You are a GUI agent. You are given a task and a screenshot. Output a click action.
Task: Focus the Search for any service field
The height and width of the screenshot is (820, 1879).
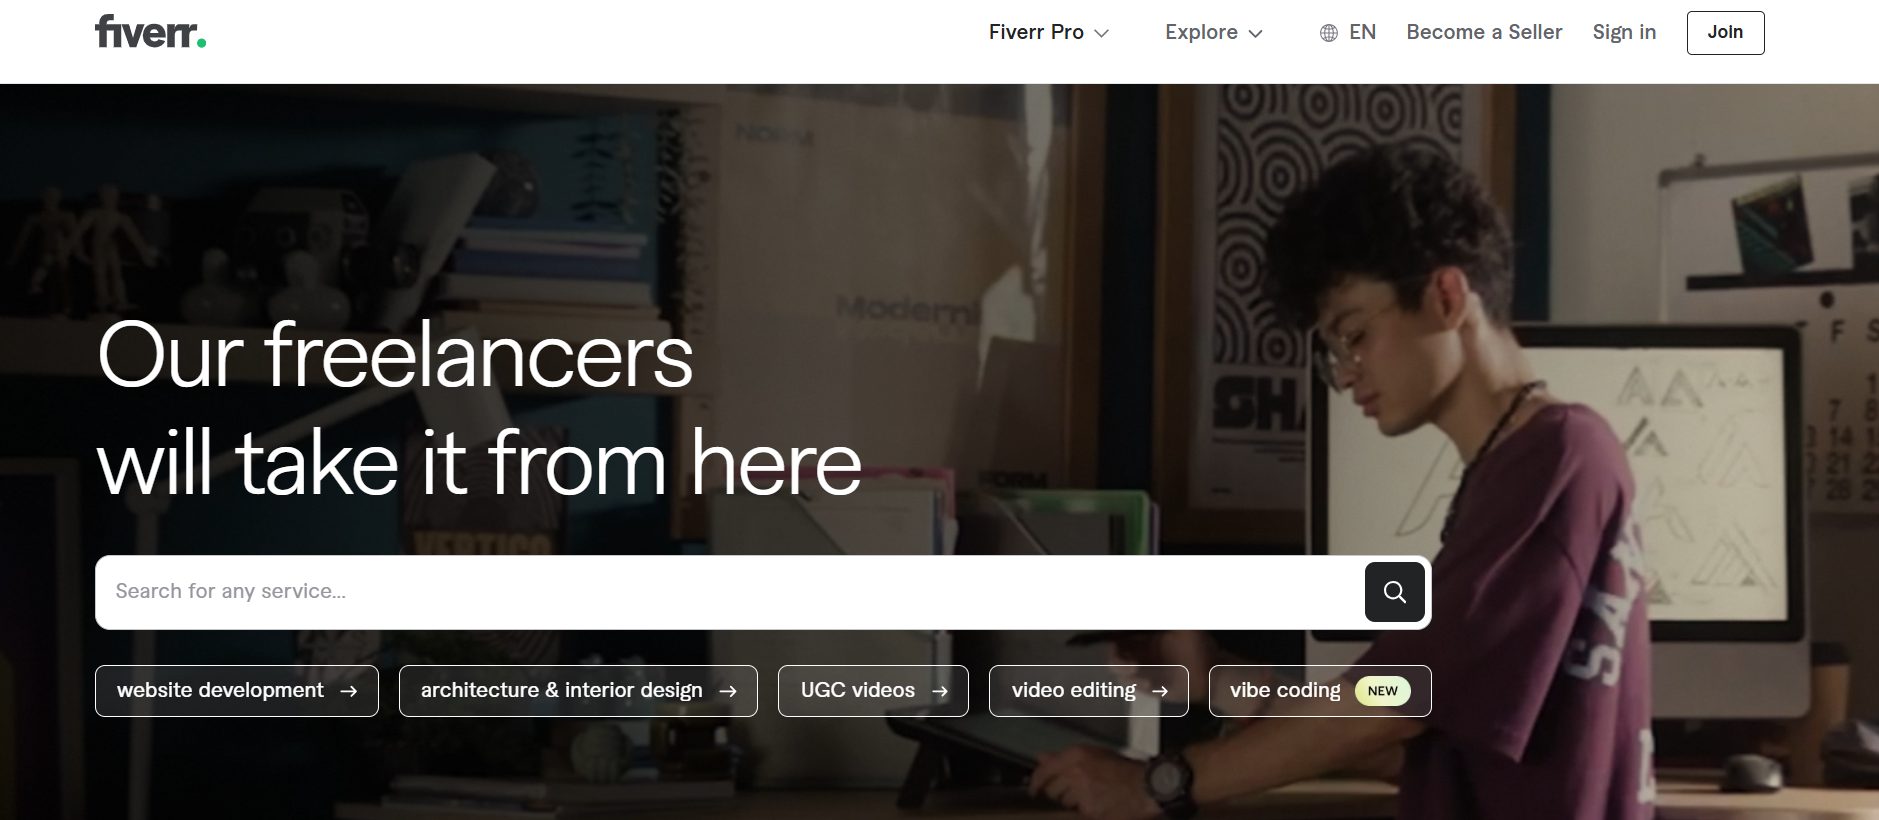(x=730, y=592)
